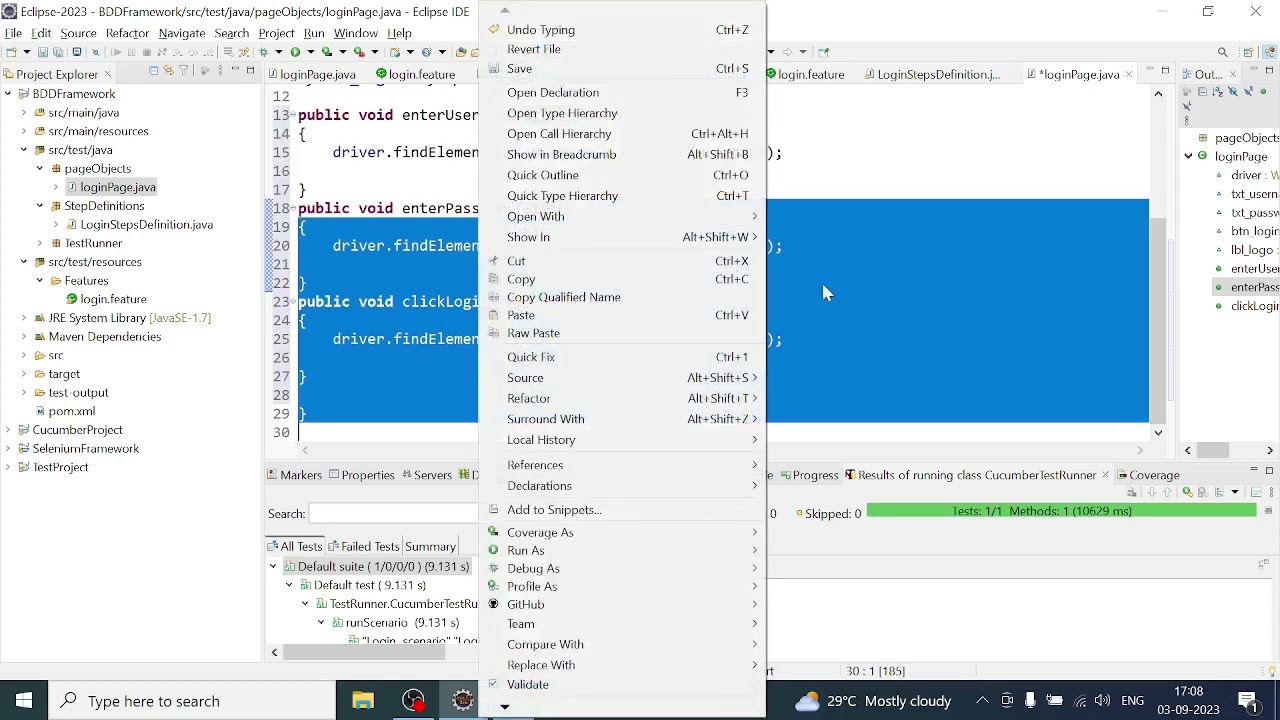Expand the src/main/java folder
The height and width of the screenshot is (720, 1280).
[24, 113]
